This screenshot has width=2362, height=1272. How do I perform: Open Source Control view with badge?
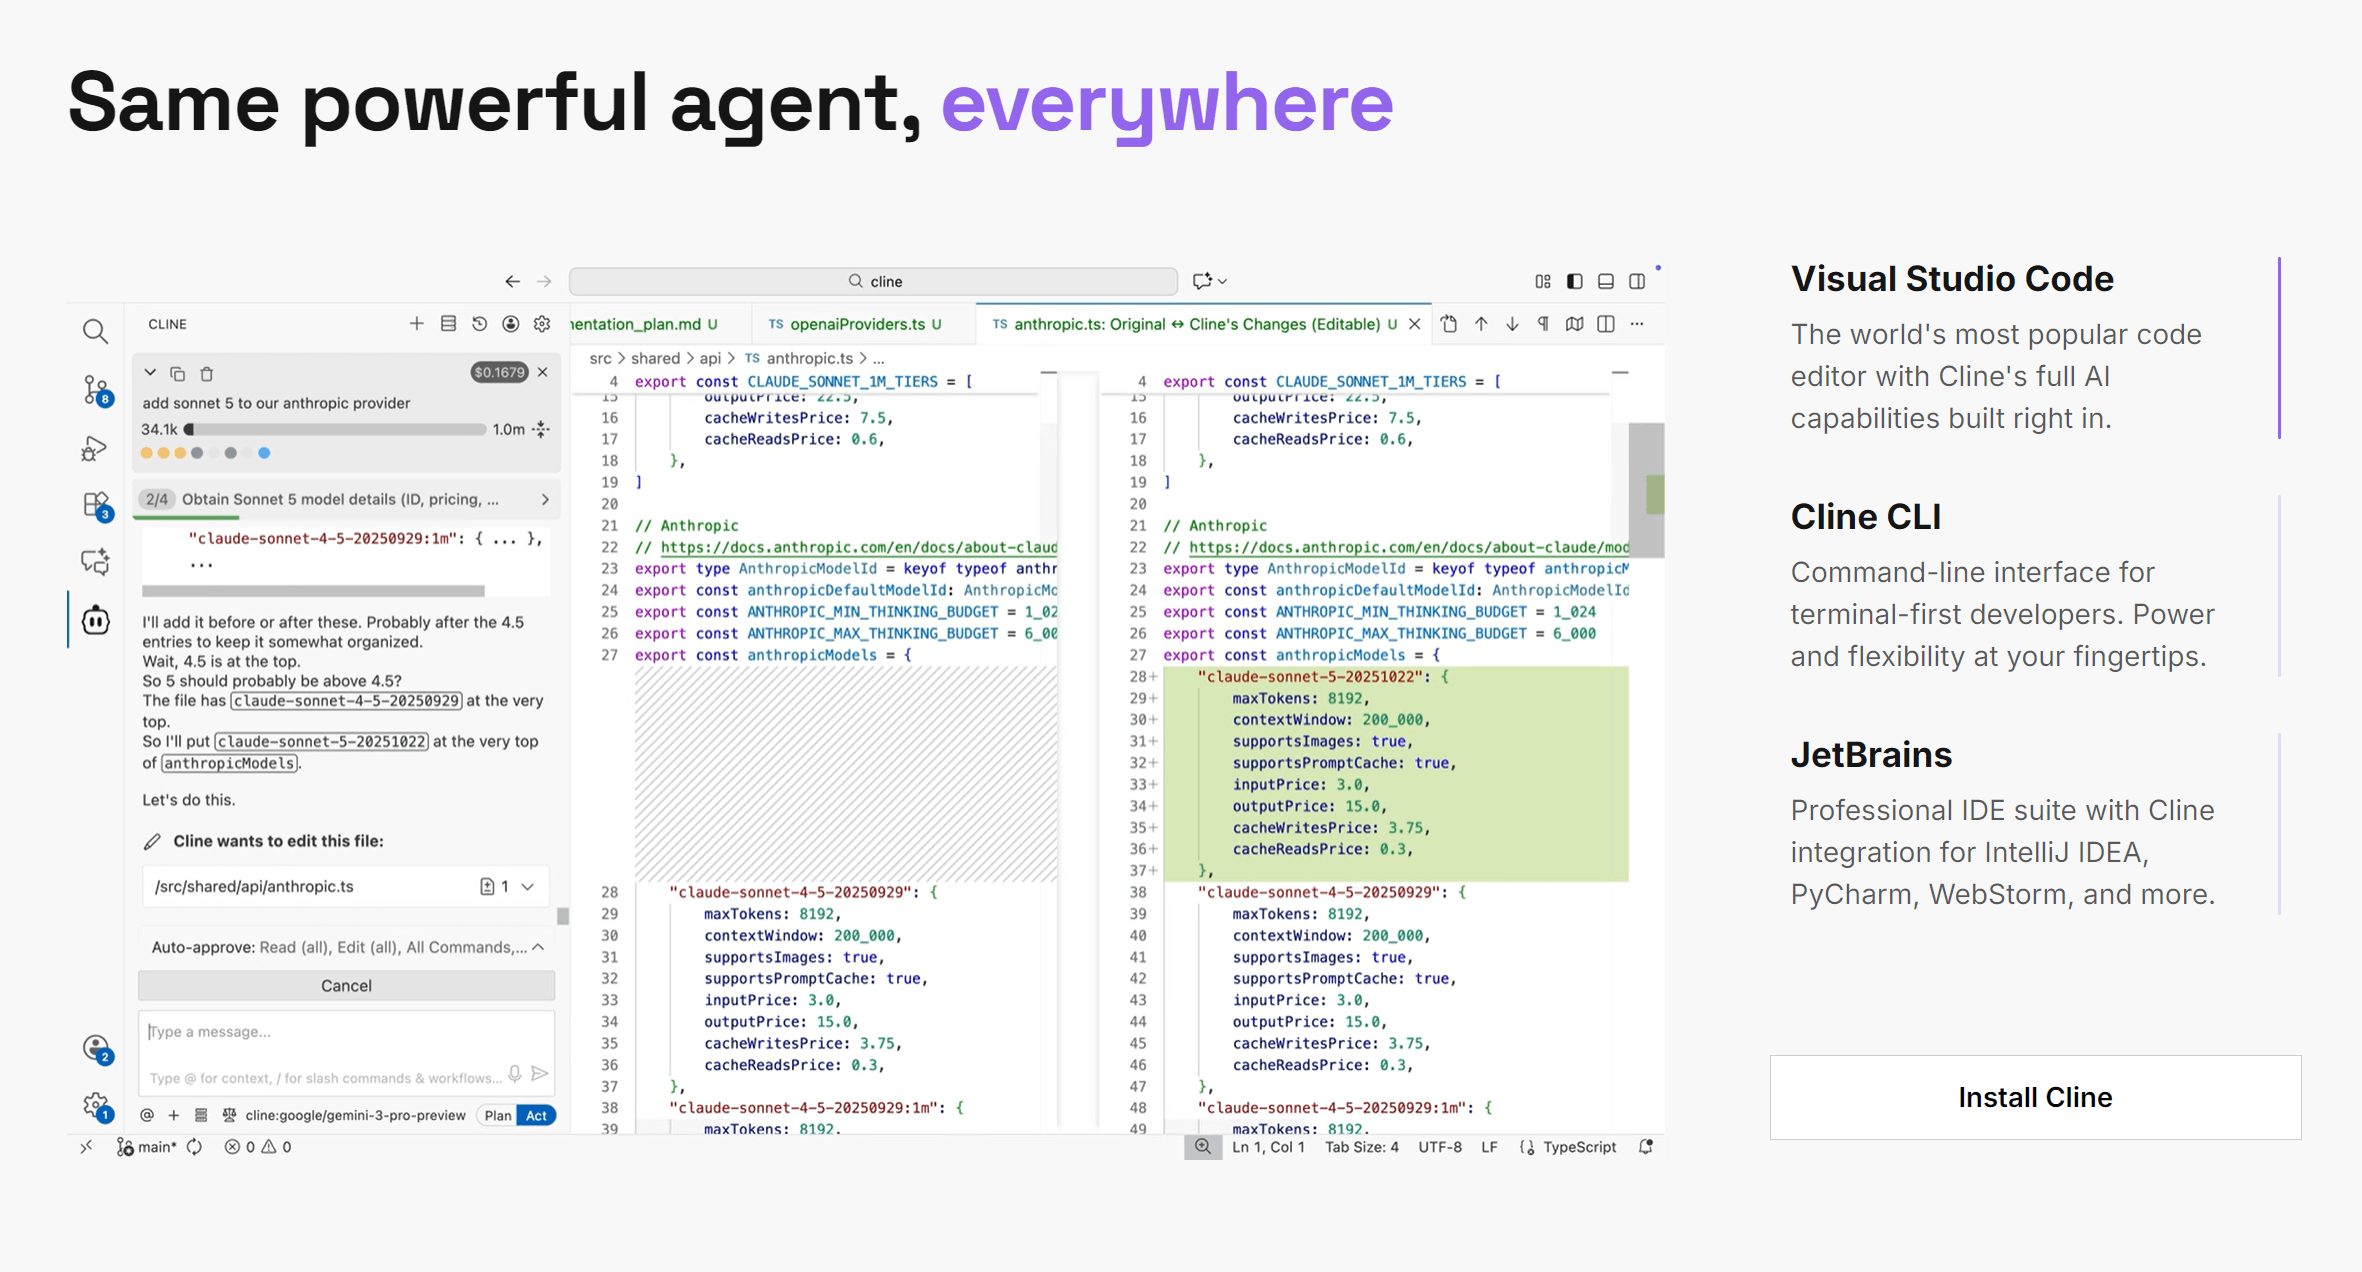pyautogui.click(x=95, y=389)
